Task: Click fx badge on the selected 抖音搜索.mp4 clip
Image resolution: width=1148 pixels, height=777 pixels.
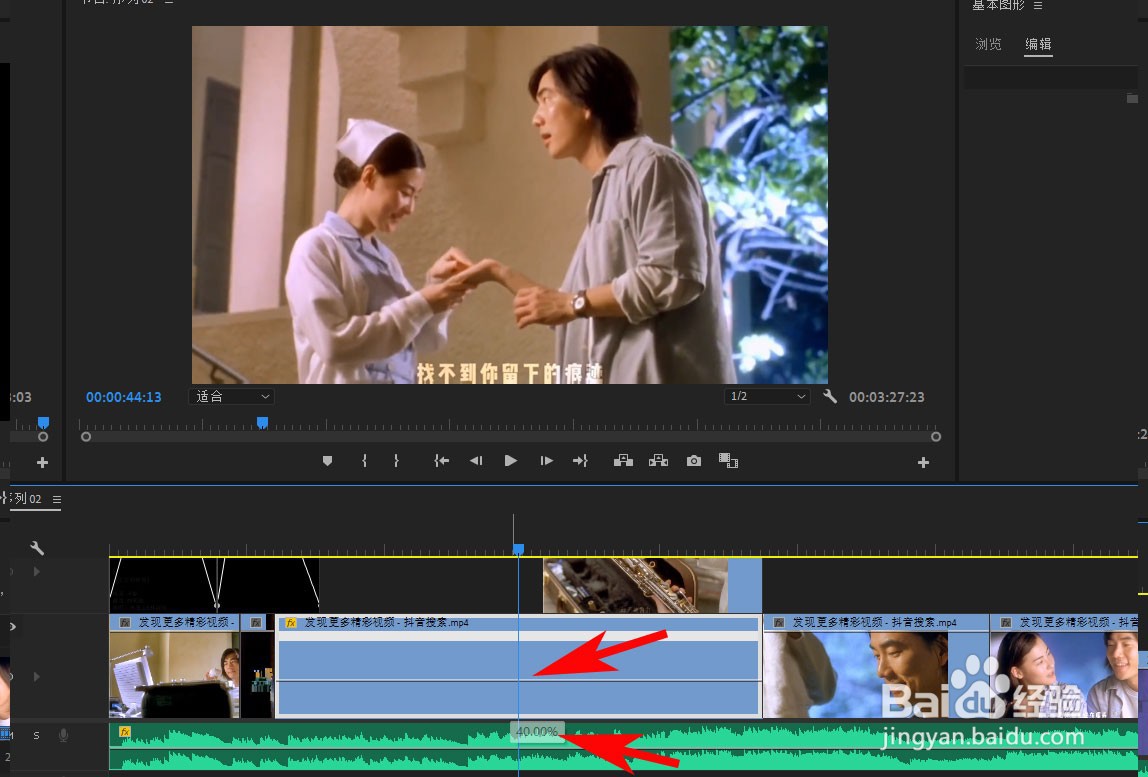Action: click(x=291, y=622)
